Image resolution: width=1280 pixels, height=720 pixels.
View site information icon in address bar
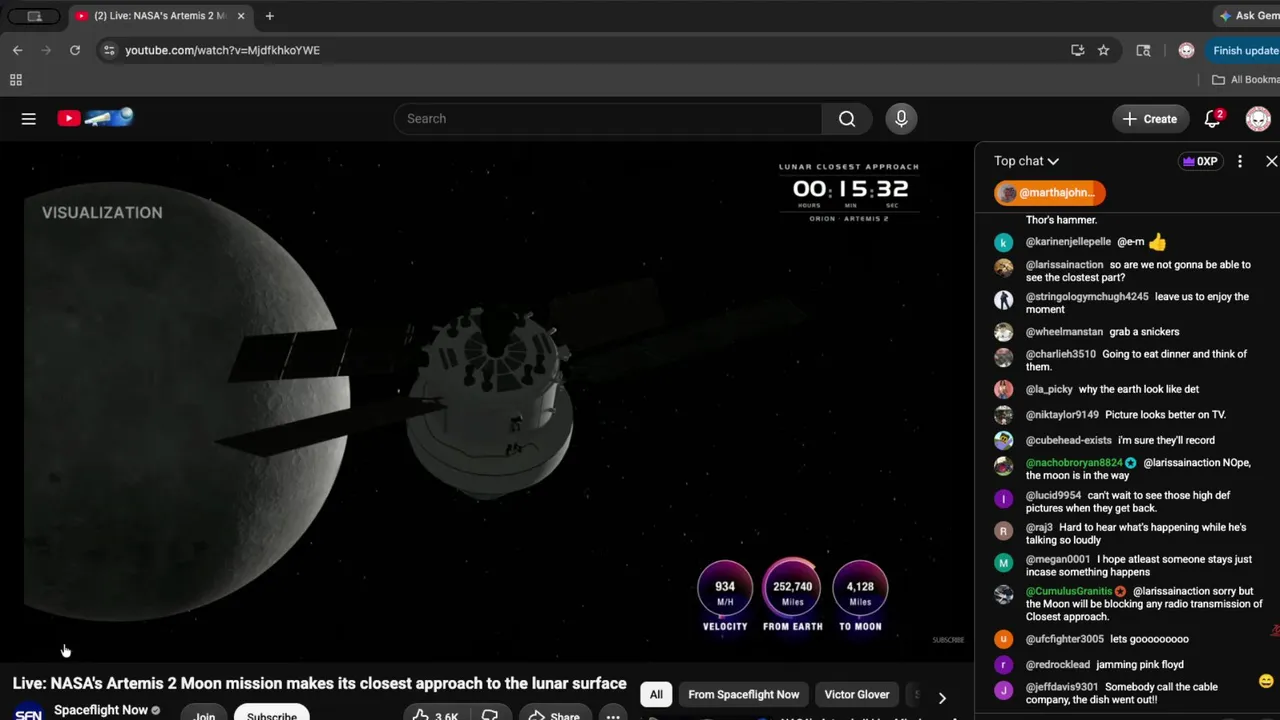pyautogui.click(x=109, y=50)
